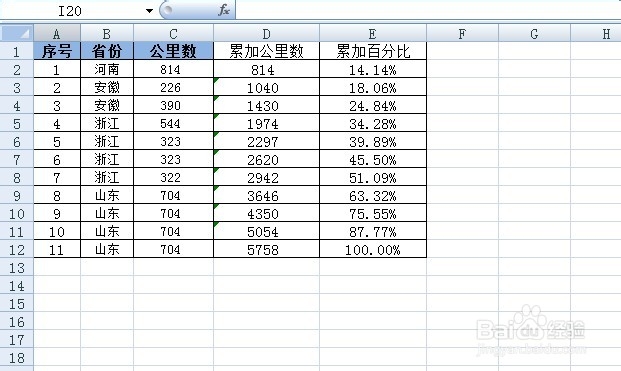The width and height of the screenshot is (621, 371).
Task: Open the Name Box dropdown arrow
Action: pyautogui.click(x=149, y=11)
